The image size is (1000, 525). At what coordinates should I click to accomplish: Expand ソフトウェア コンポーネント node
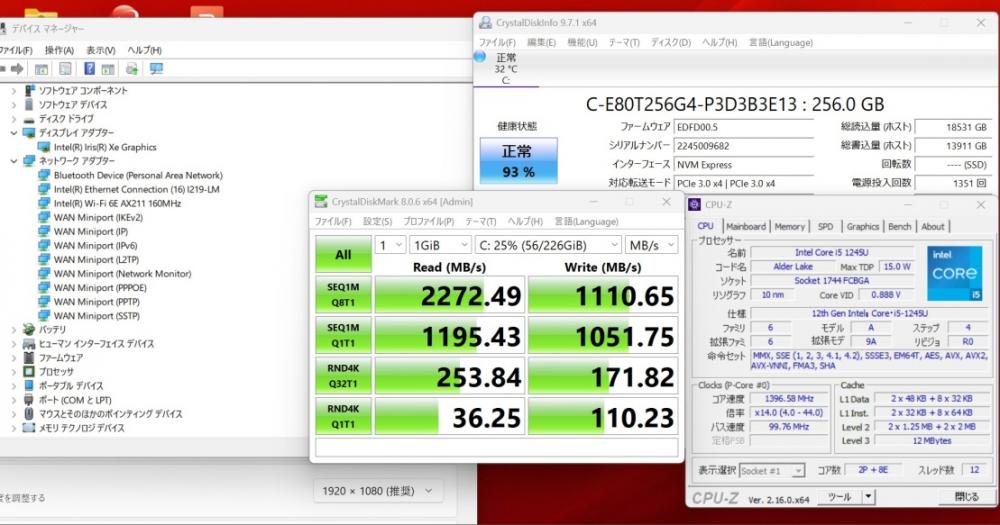[14, 91]
